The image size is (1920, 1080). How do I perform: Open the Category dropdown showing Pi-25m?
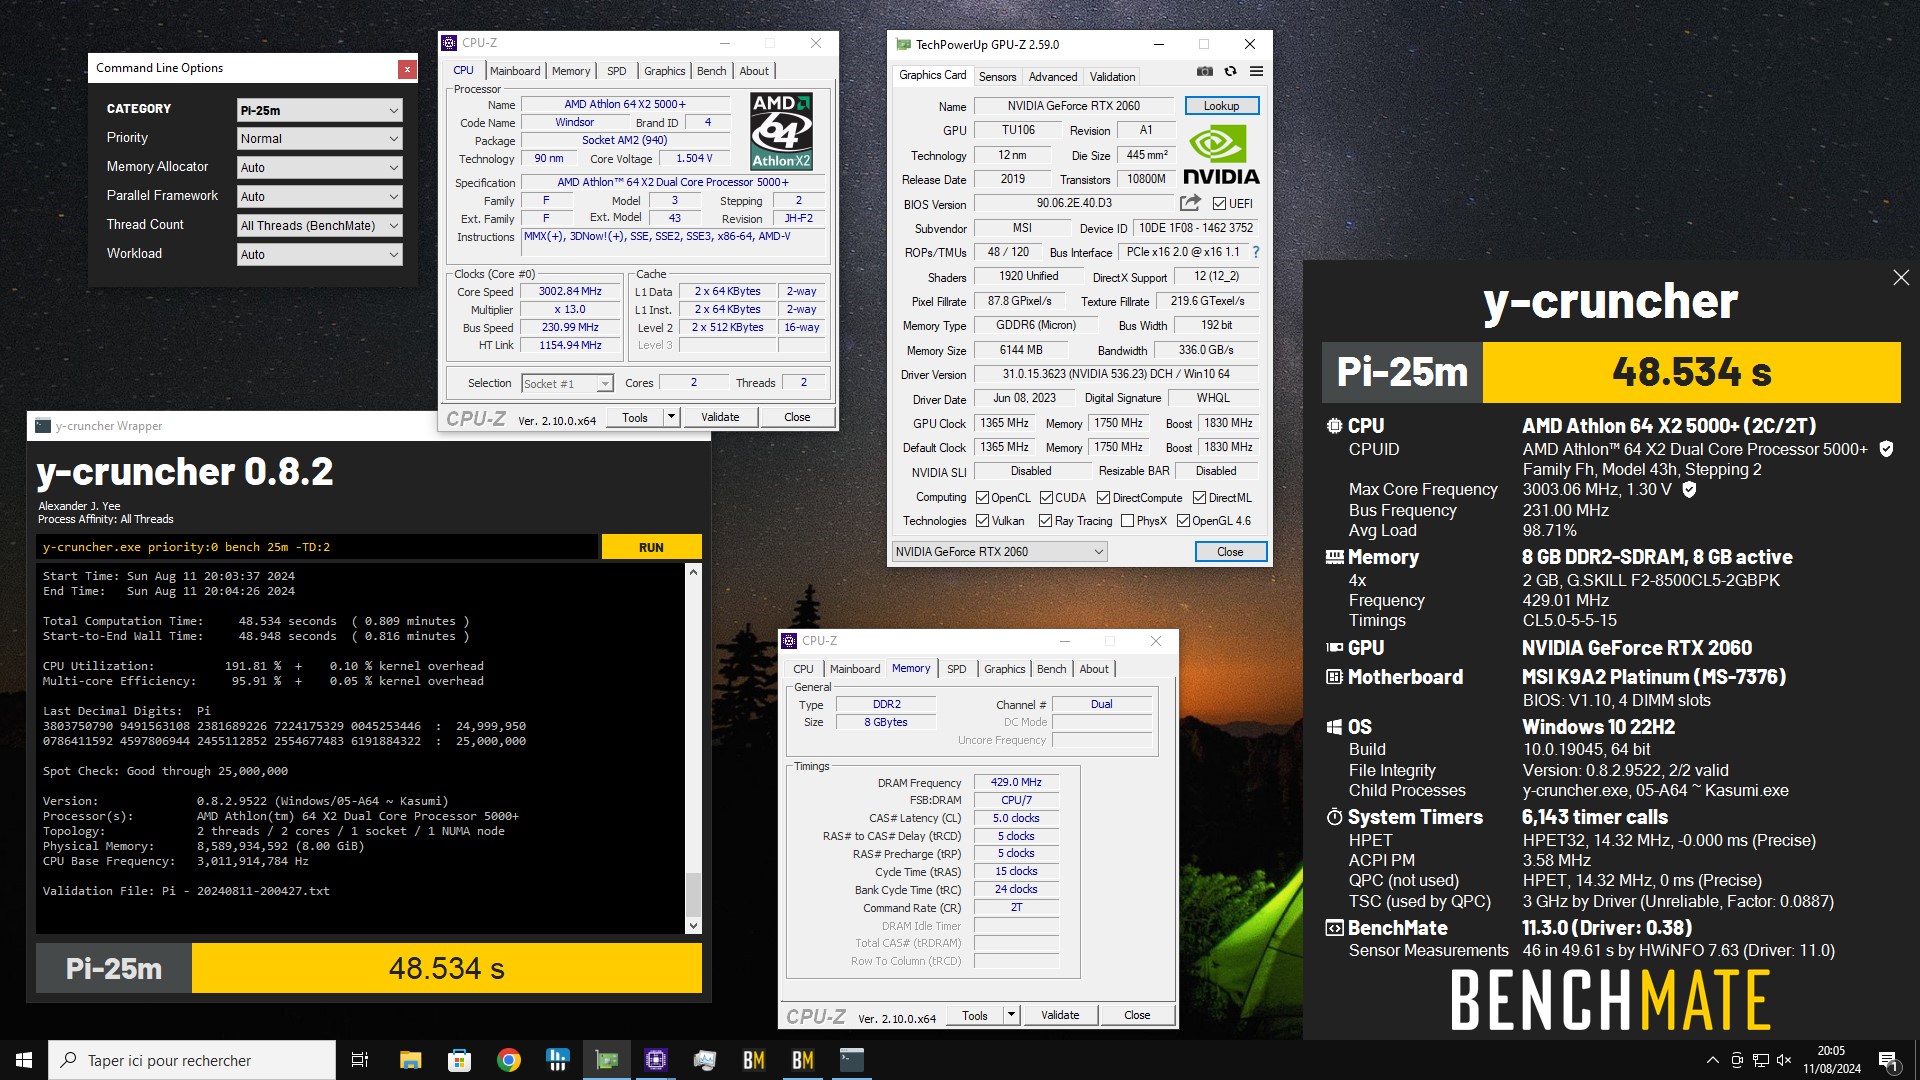tap(319, 110)
